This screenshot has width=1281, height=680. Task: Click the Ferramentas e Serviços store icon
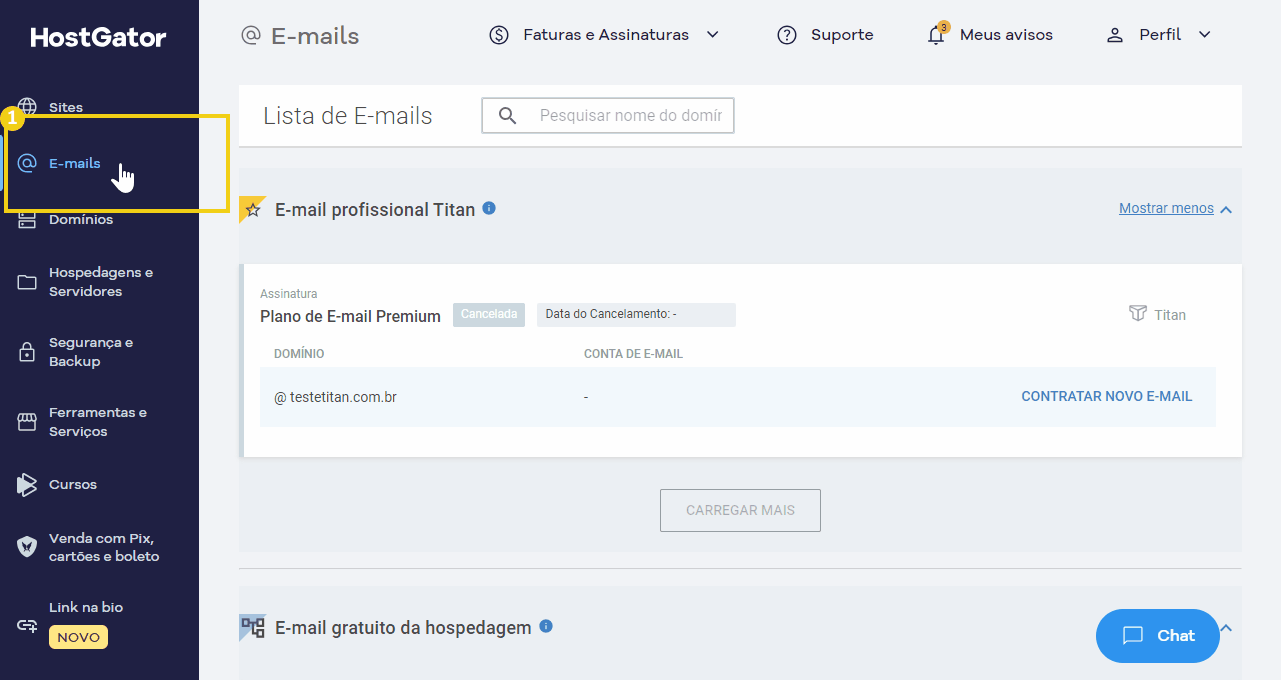point(27,422)
